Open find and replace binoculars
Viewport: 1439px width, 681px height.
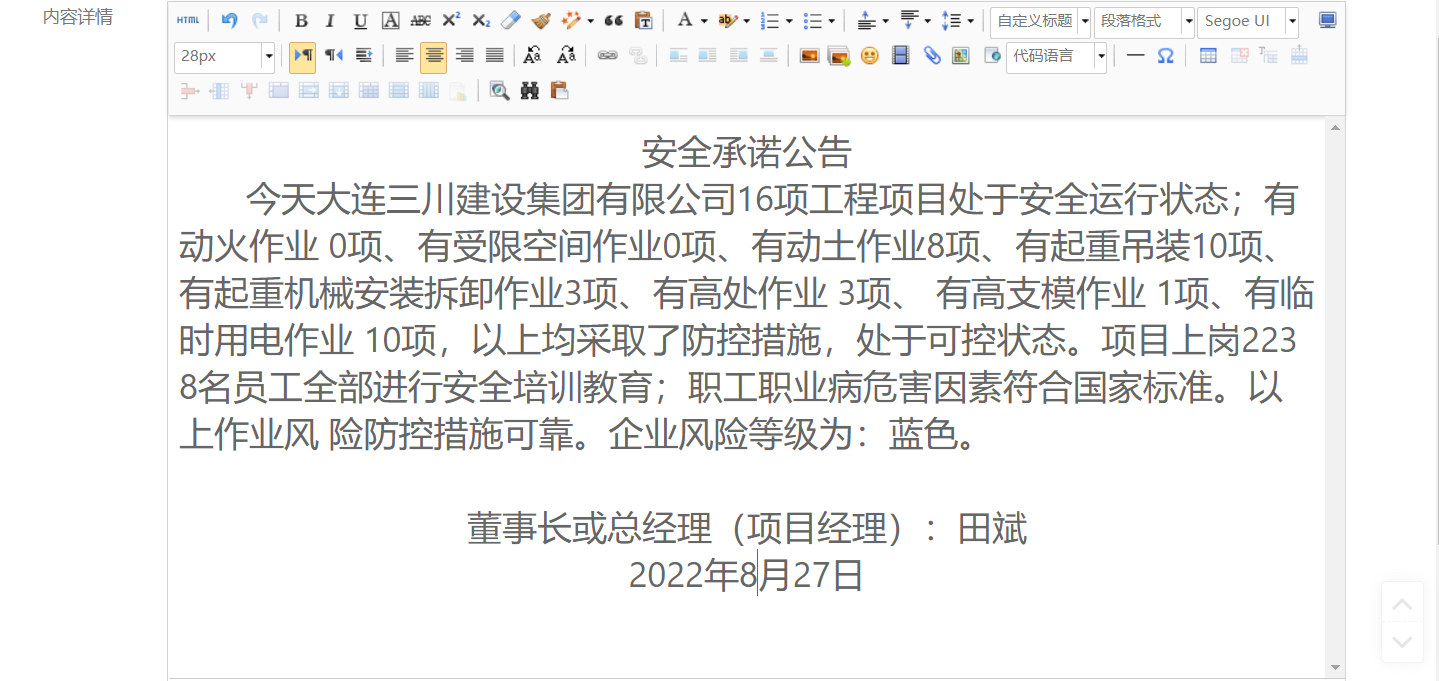[530, 91]
